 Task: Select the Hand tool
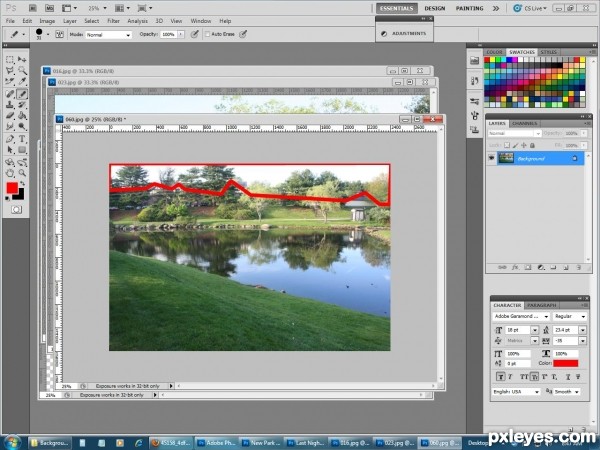pos(10,173)
